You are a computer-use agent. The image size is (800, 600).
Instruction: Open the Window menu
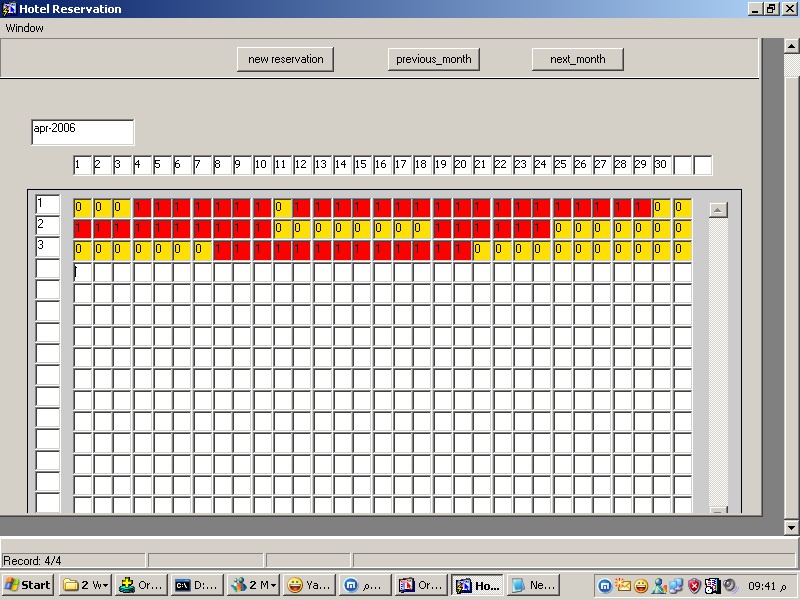coord(25,28)
